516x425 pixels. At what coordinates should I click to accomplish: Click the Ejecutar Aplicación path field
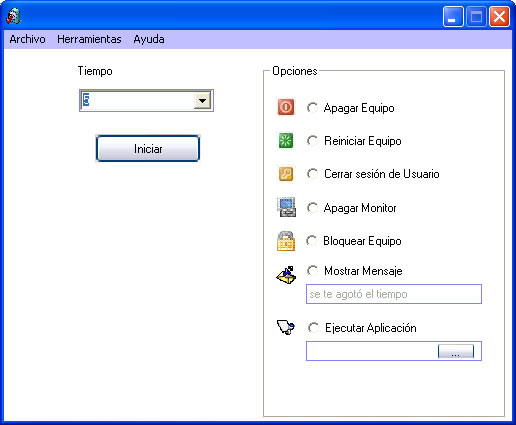coord(372,351)
